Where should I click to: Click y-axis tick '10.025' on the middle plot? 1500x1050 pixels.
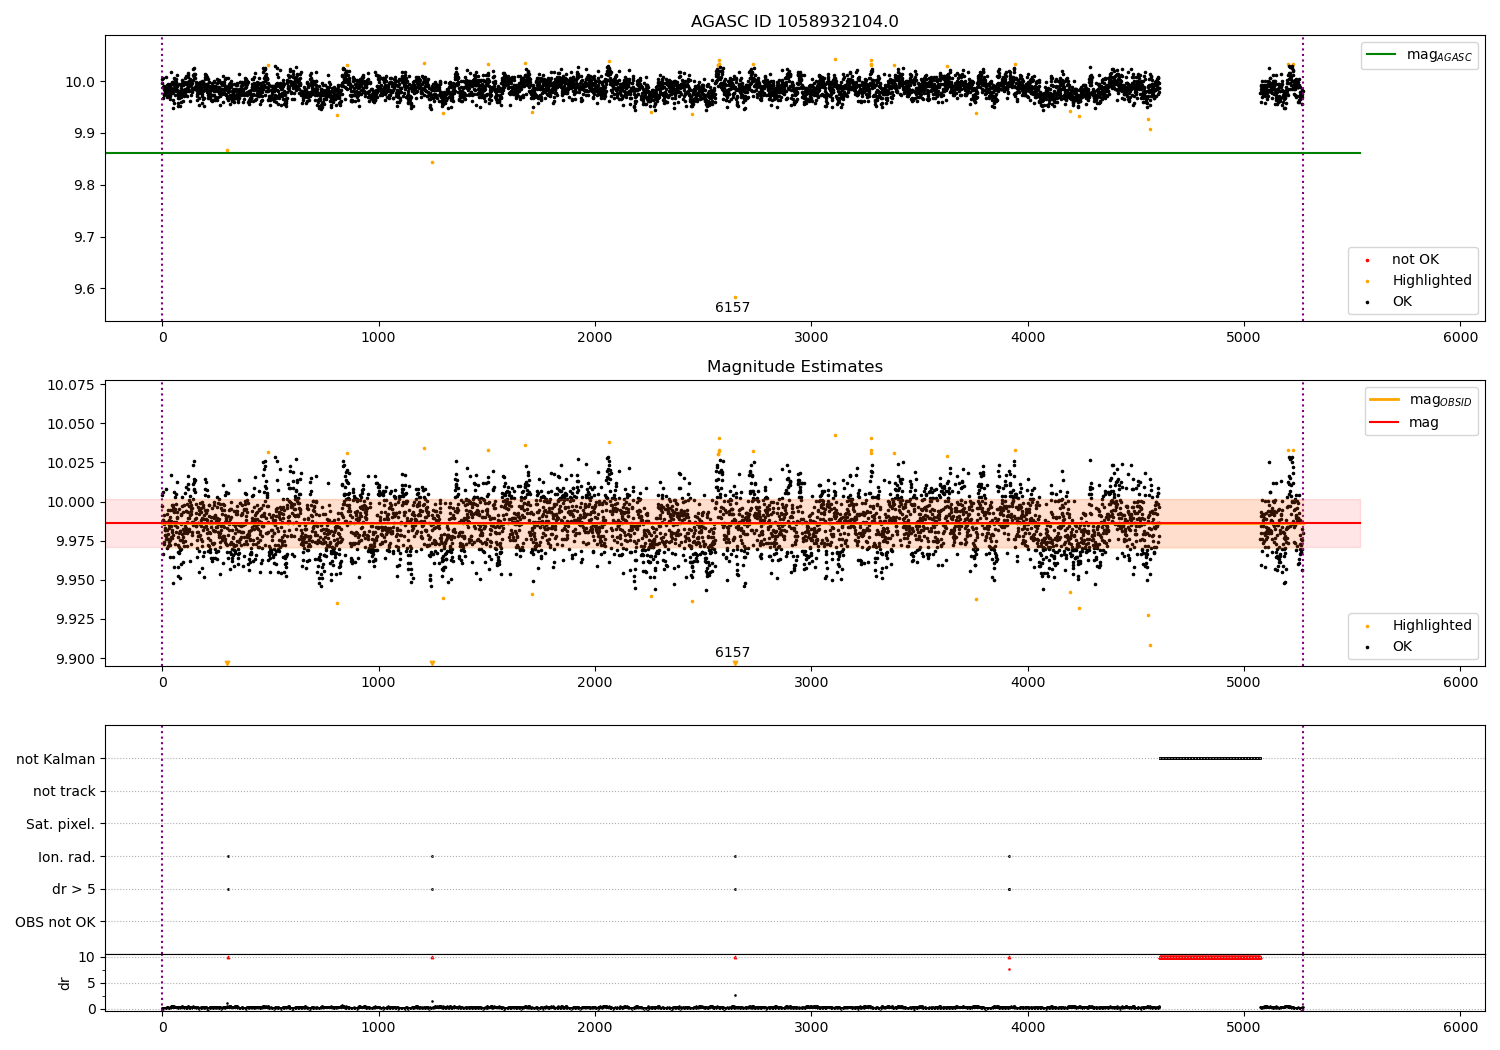(72, 464)
